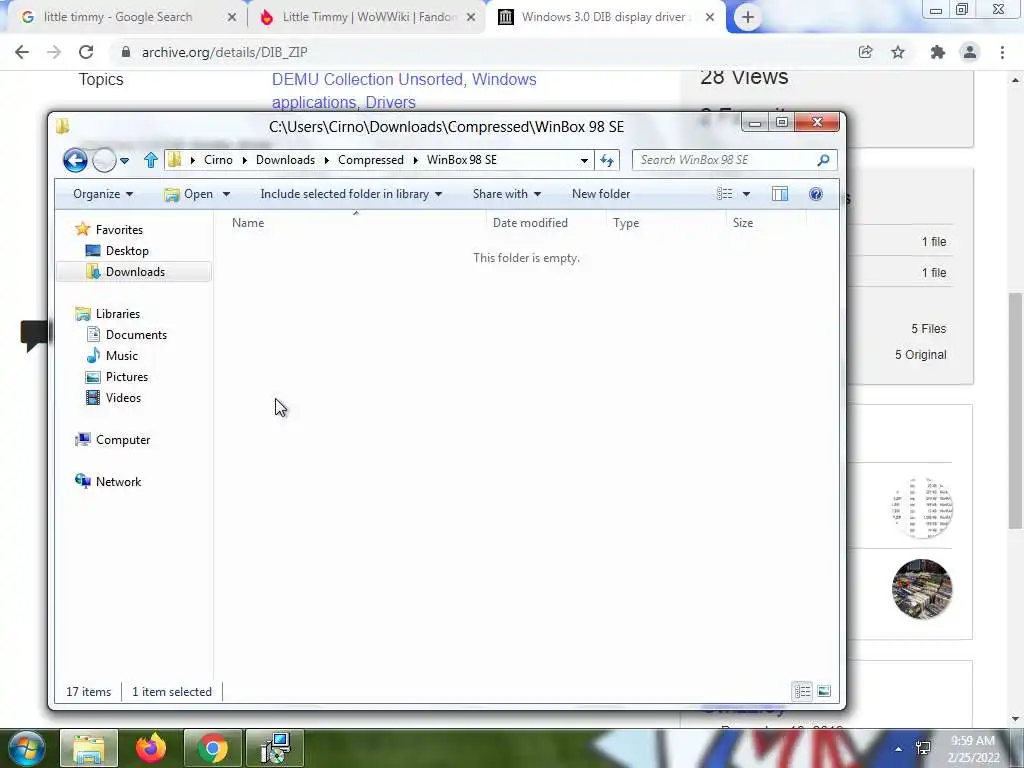
Task: Open the Windows Start menu
Action: pyautogui.click(x=26, y=748)
